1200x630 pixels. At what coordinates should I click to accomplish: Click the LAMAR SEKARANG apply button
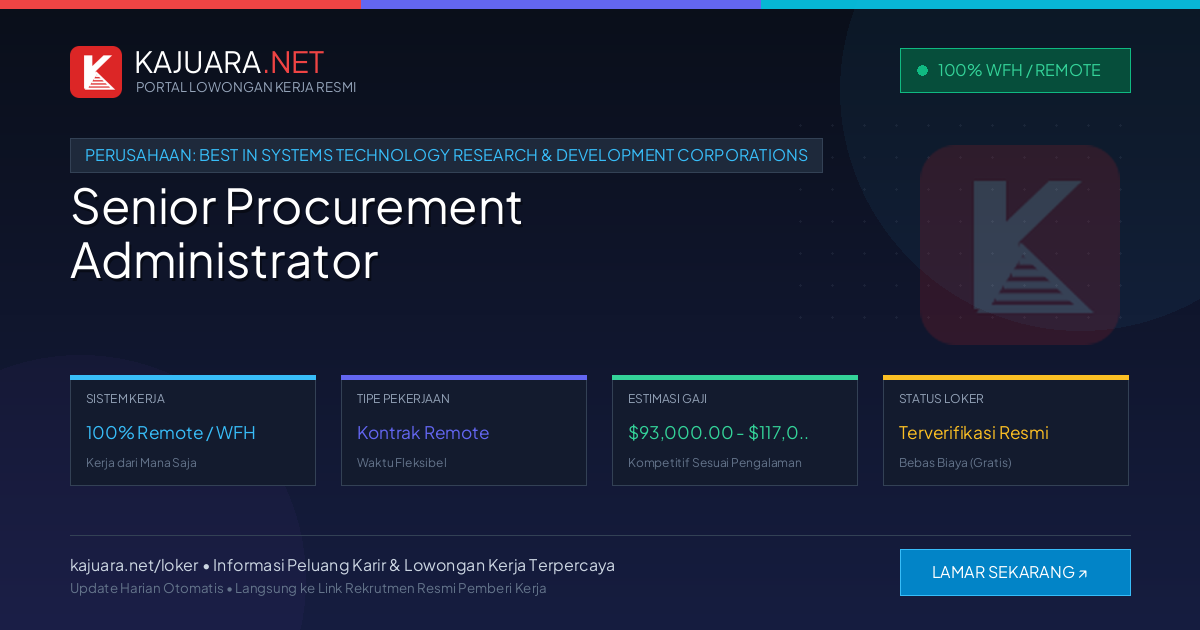(1015, 572)
